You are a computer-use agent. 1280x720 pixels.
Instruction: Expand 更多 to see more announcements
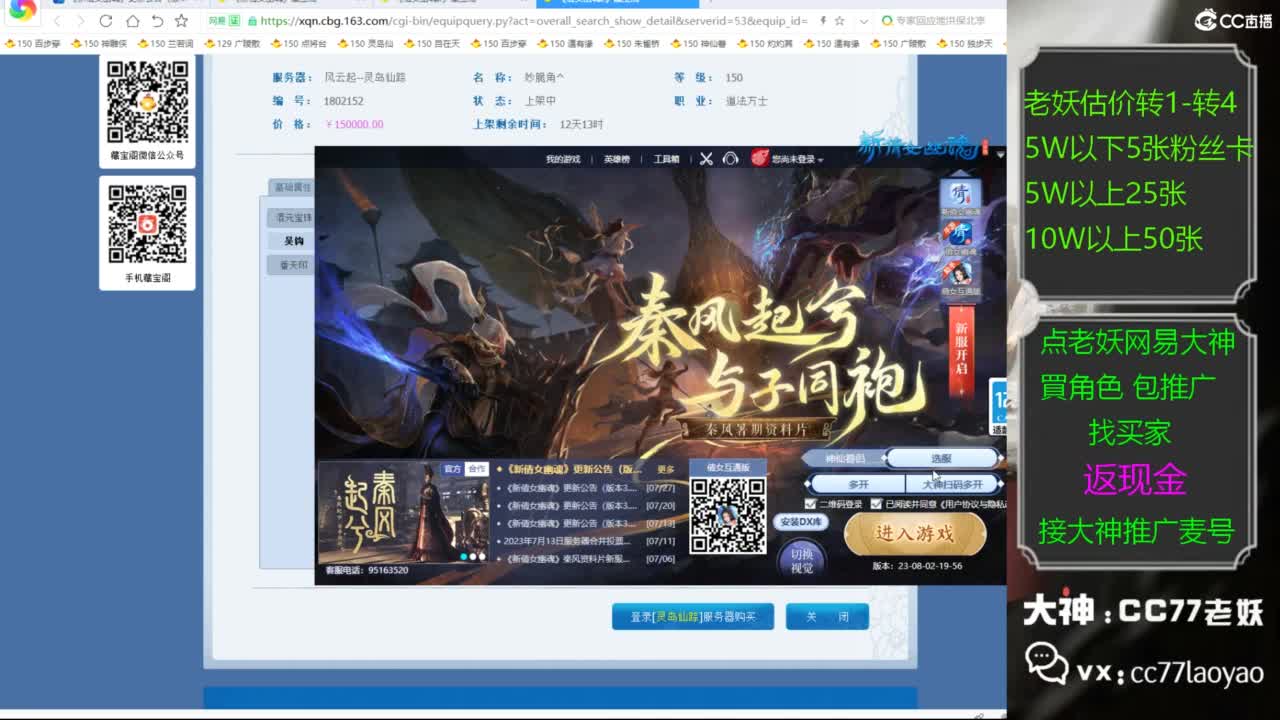point(665,468)
